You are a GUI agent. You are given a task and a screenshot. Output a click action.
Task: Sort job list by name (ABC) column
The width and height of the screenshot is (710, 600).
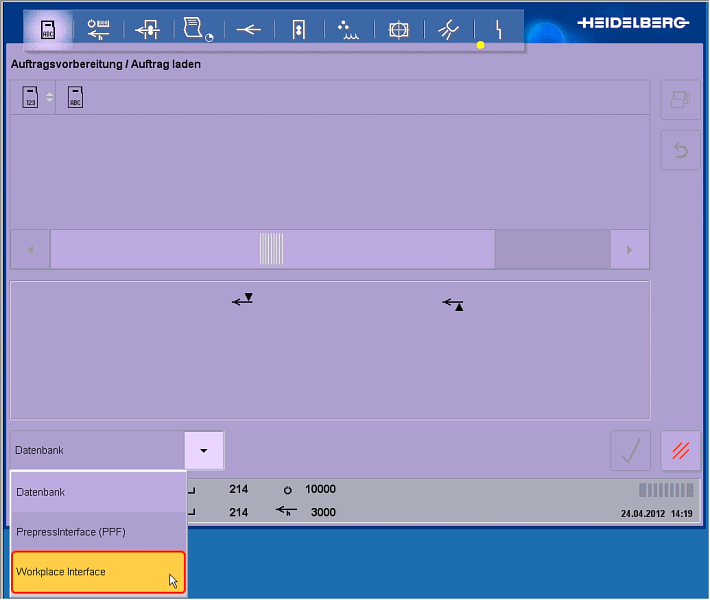click(75, 98)
